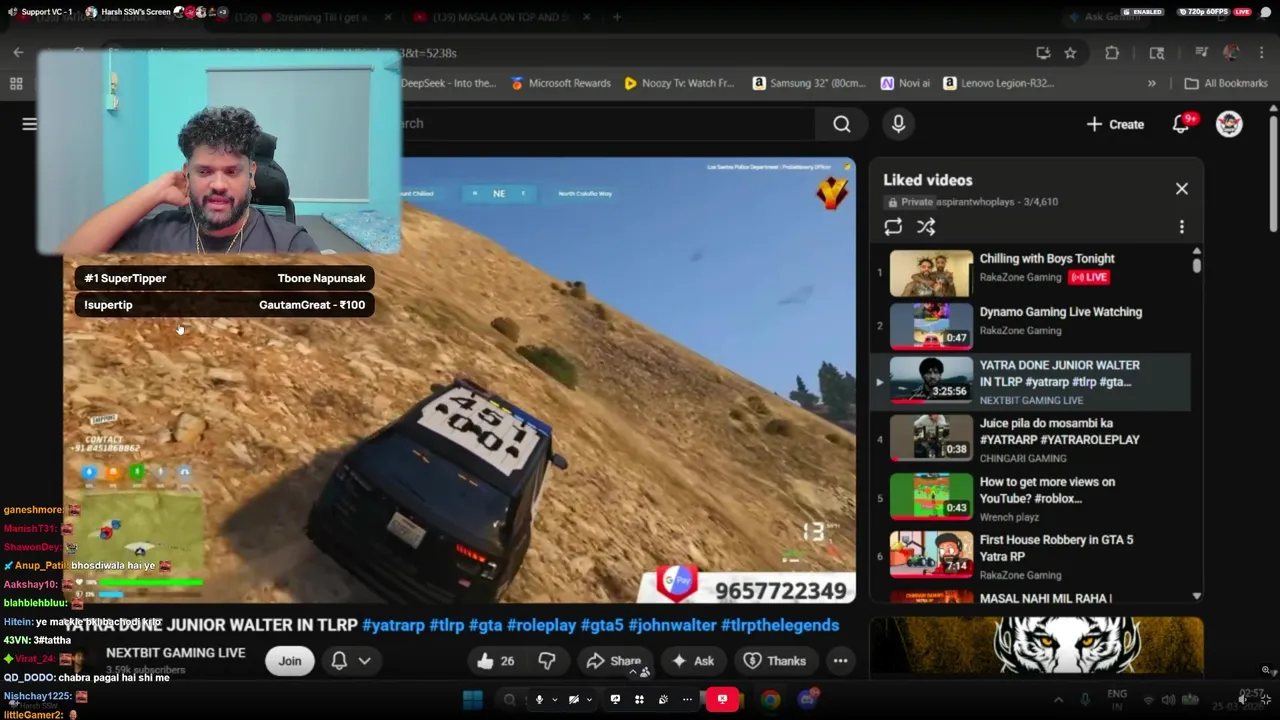Viewport: 1280px width, 720px height.
Task: Click the #yatrarp hashtag link
Action: click(393, 625)
